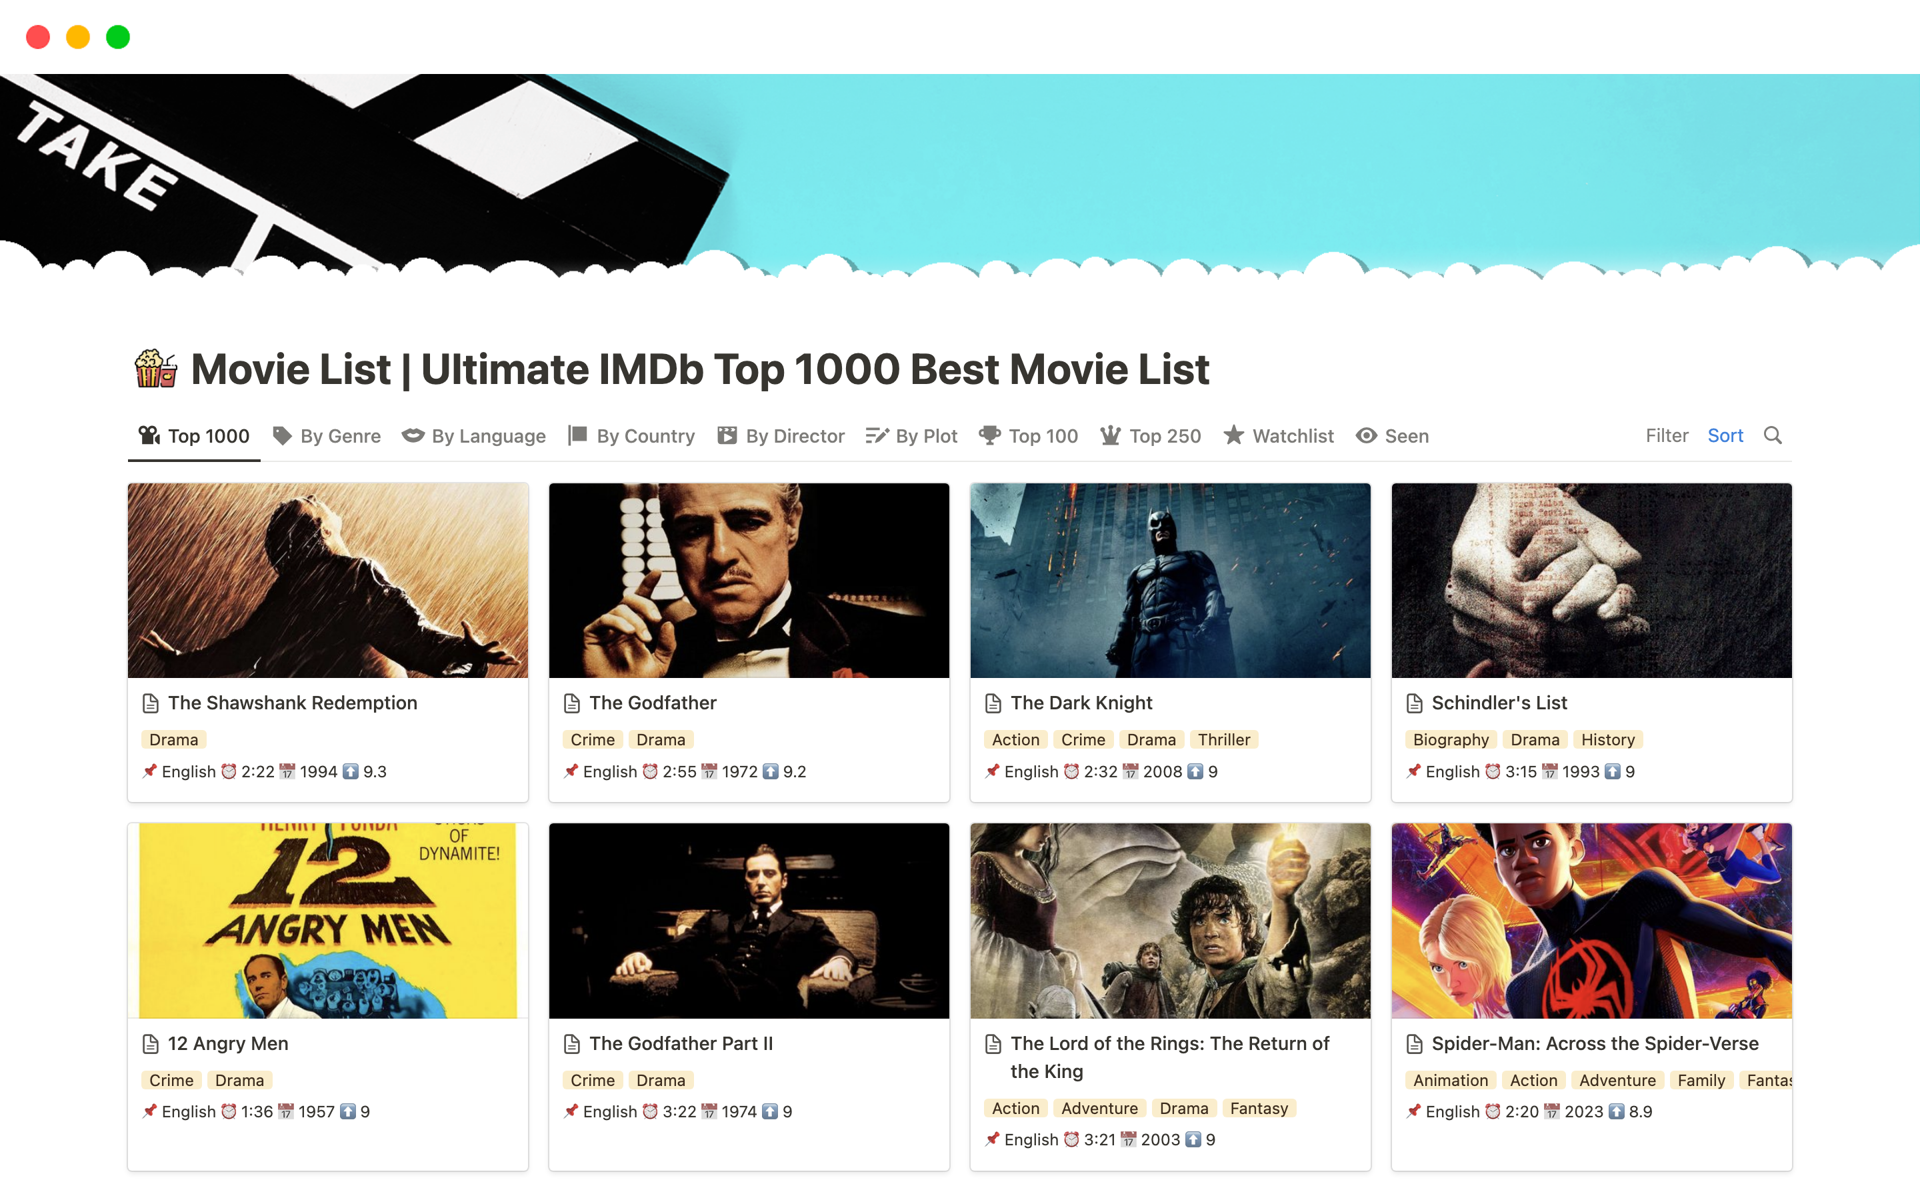Select the By Director view tab
The height and width of the screenshot is (1200, 1920).
tap(781, 436)
